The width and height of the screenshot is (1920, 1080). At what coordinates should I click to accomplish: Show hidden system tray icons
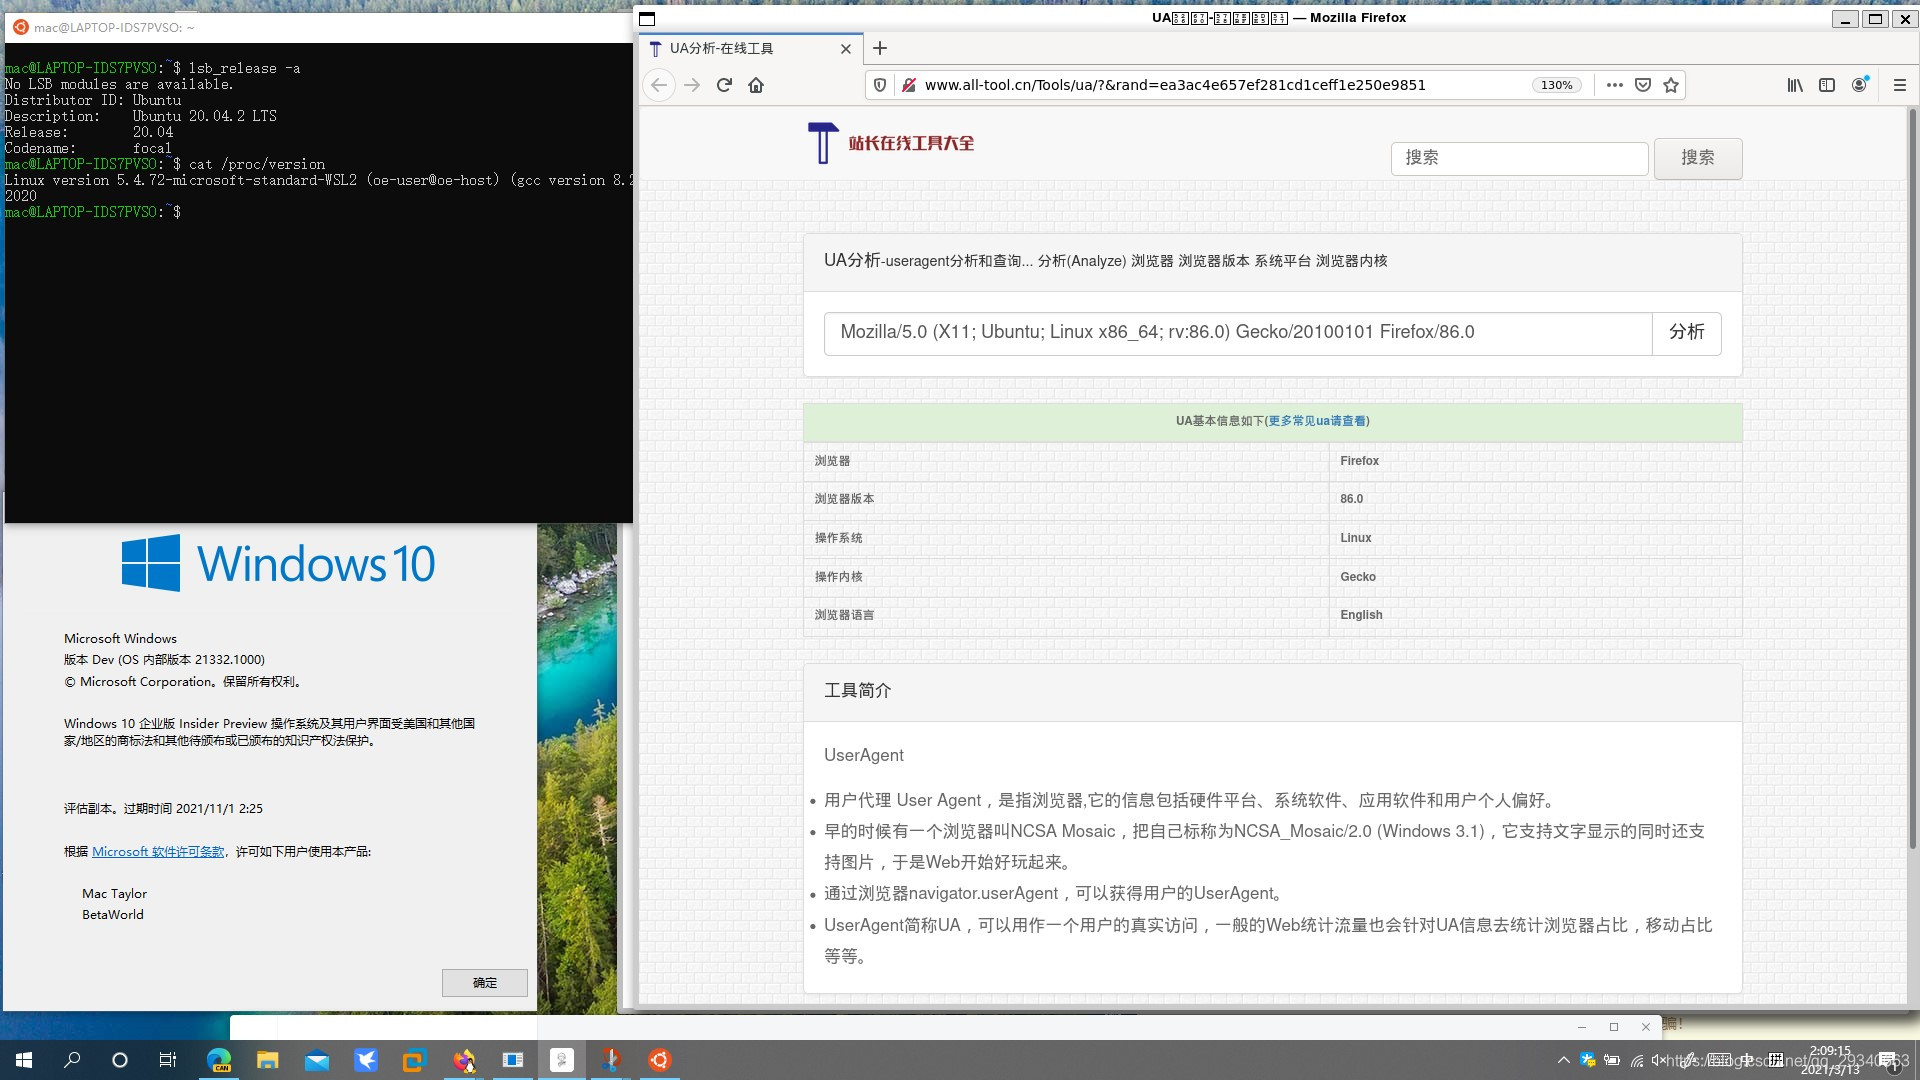(x=1564, y=1060)
